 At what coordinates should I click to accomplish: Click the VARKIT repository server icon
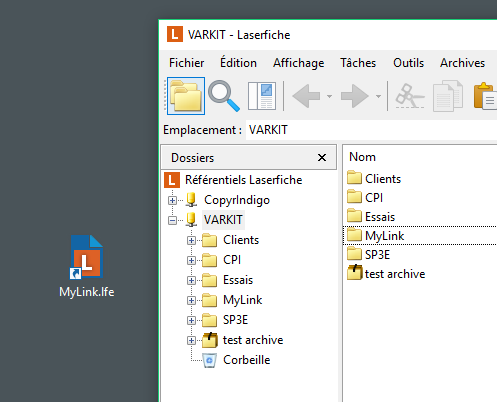pos(191,220)
